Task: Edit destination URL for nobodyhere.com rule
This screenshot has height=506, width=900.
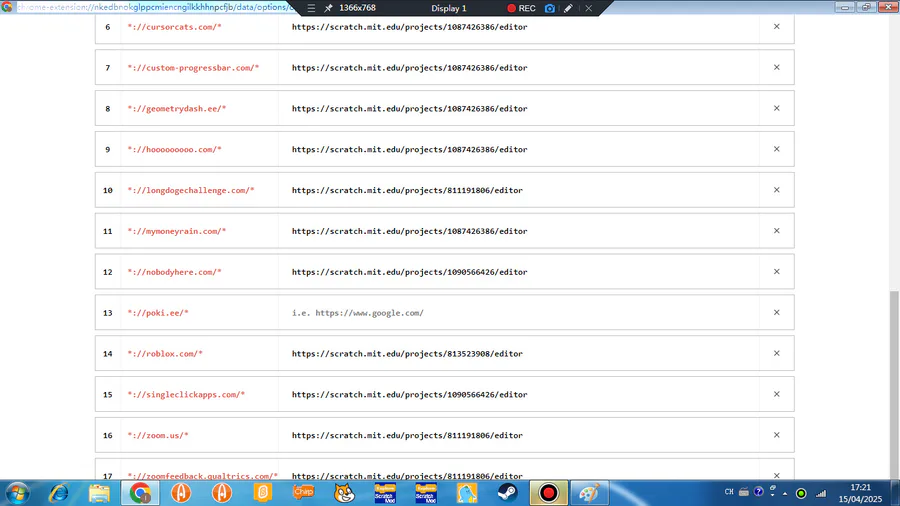Action: coord(519,272)
